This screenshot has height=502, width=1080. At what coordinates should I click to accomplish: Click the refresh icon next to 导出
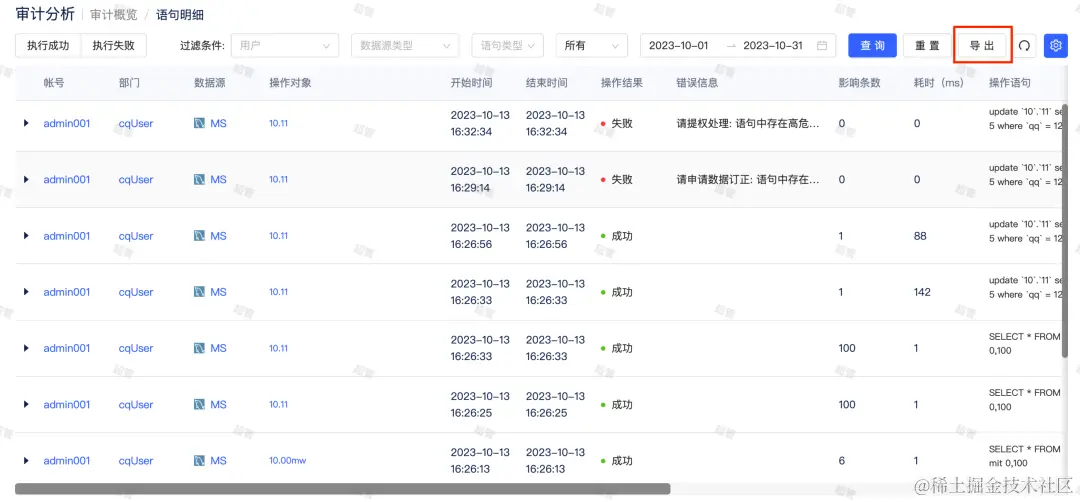tap(1024, 46)
